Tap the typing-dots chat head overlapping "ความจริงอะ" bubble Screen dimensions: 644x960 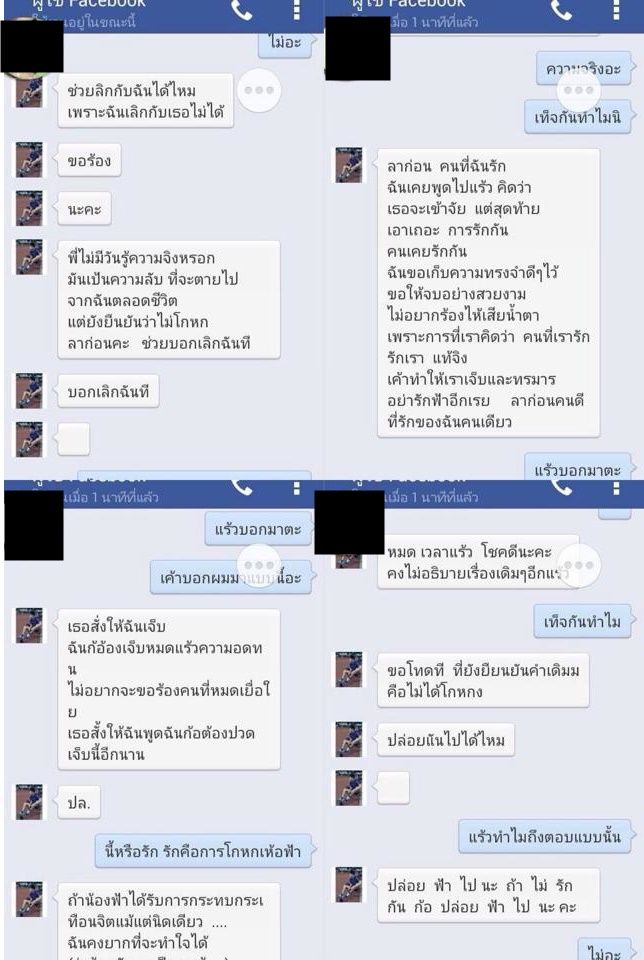(x=578, y=91)
